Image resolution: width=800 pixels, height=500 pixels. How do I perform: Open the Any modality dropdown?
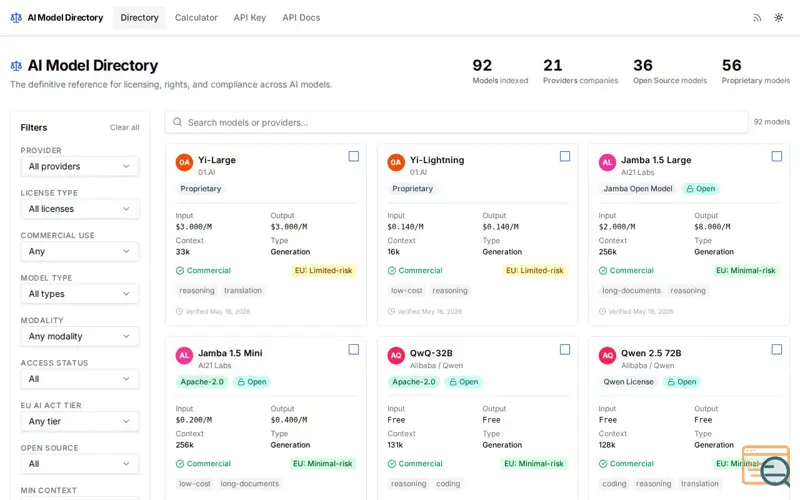coord(80,337)
